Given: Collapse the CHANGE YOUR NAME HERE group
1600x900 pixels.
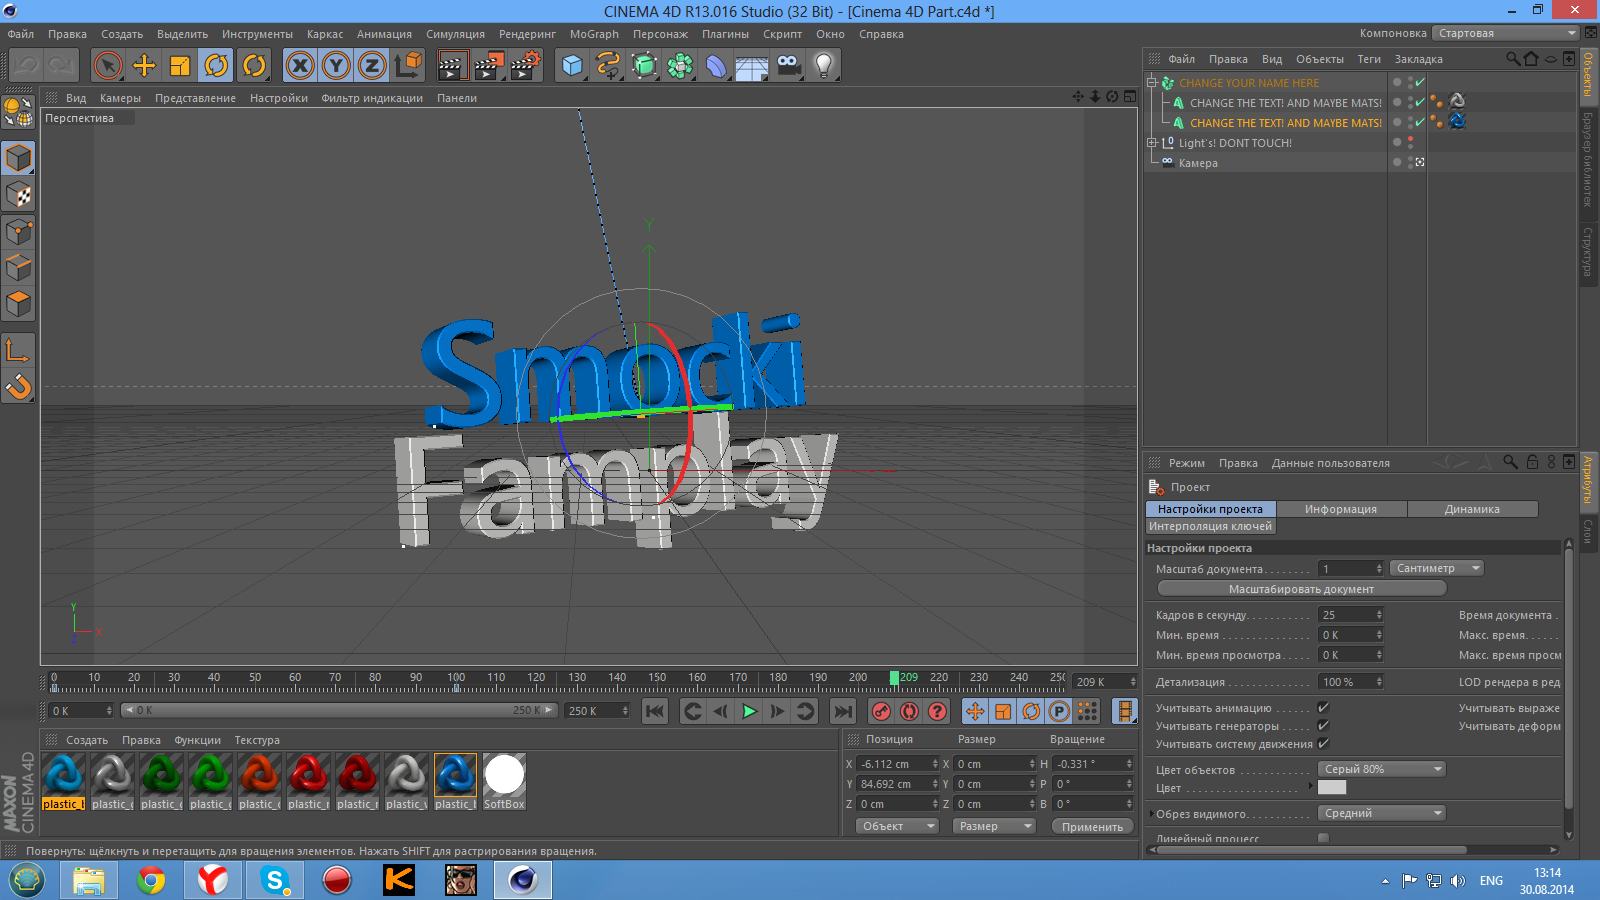Looking at the screenshot, I should pyautogui.click(x=1152, y=83).
